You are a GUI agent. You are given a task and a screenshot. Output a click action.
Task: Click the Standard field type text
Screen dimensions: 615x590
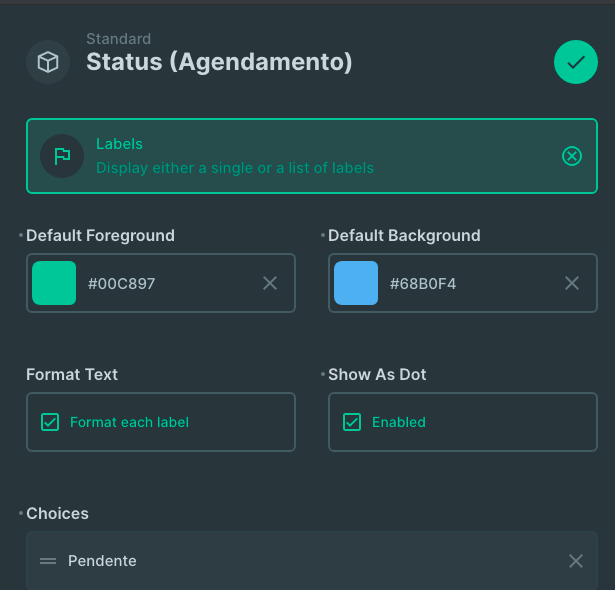point(118,39)
